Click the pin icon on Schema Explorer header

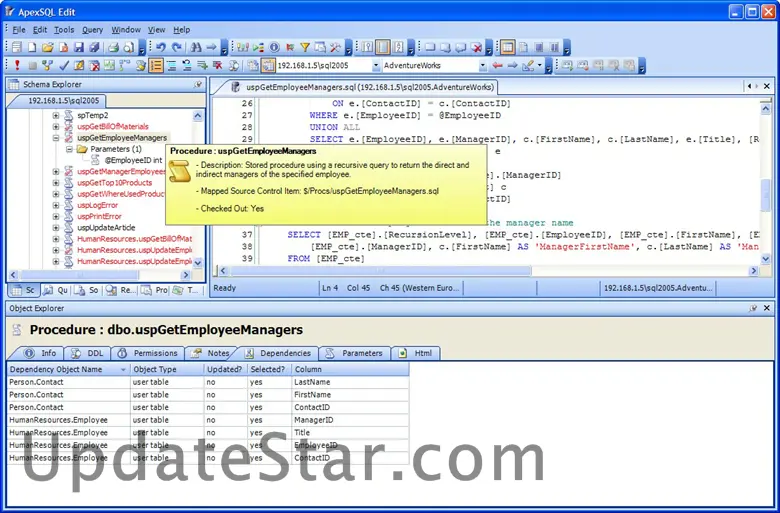coord(198,85)
